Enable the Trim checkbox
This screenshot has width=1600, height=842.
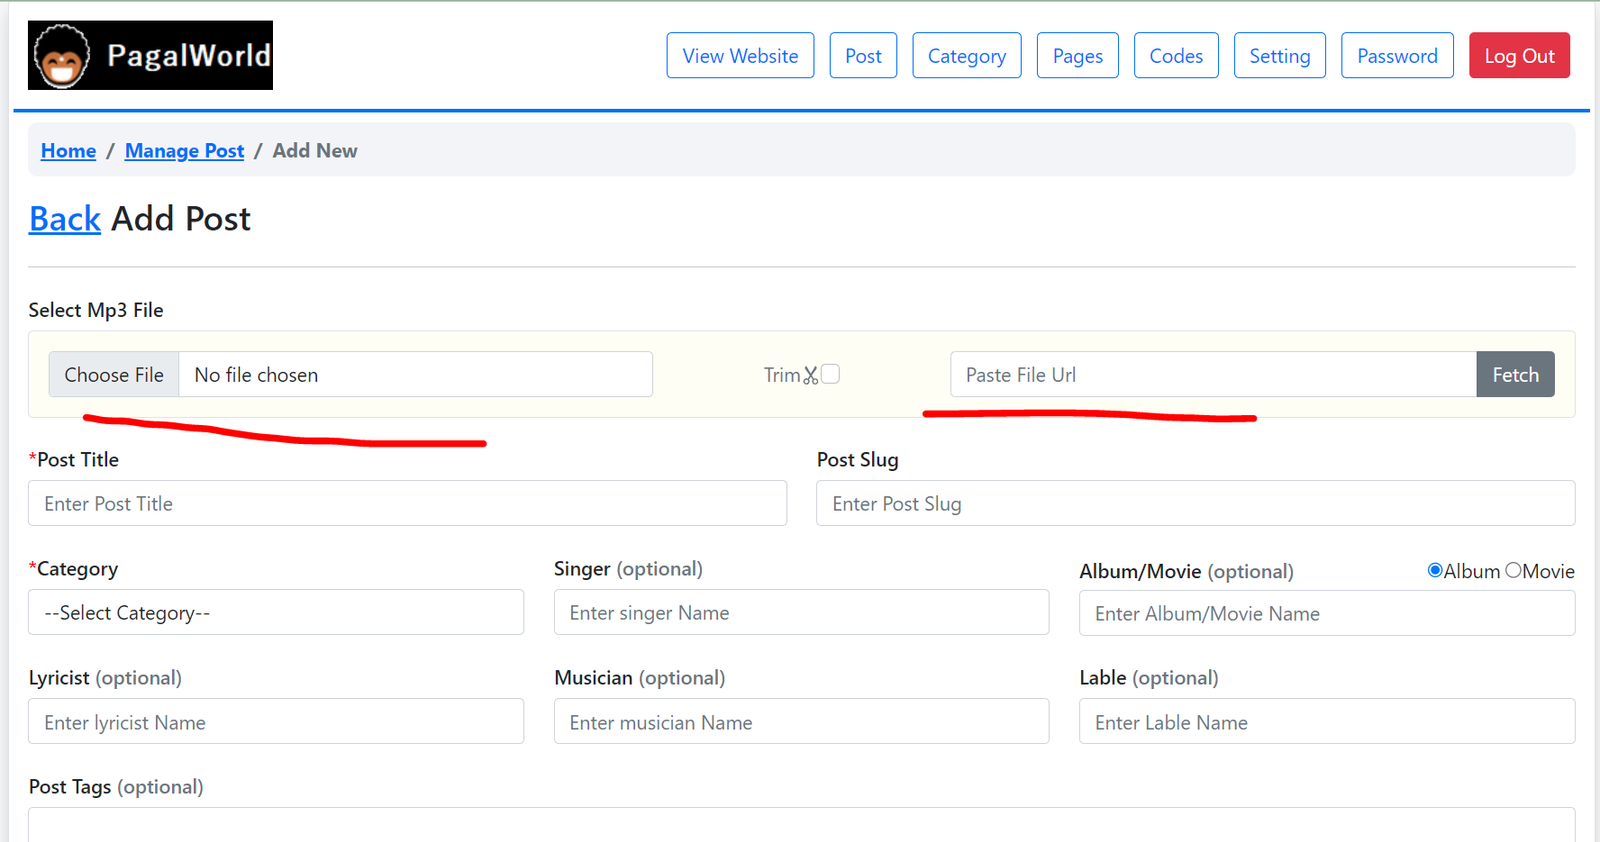[x=830, y=374]
